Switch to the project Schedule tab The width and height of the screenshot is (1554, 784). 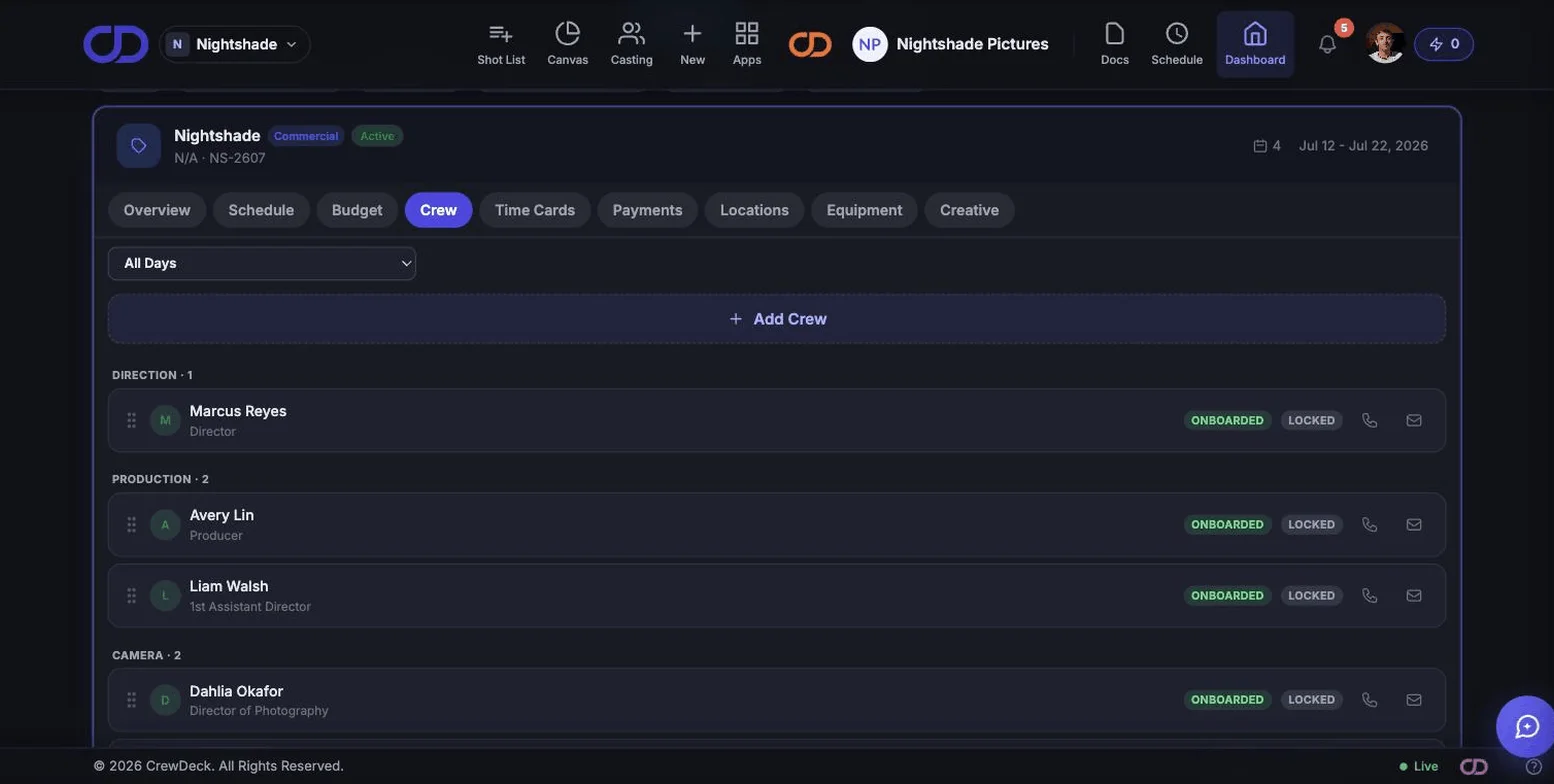point(261,210)
